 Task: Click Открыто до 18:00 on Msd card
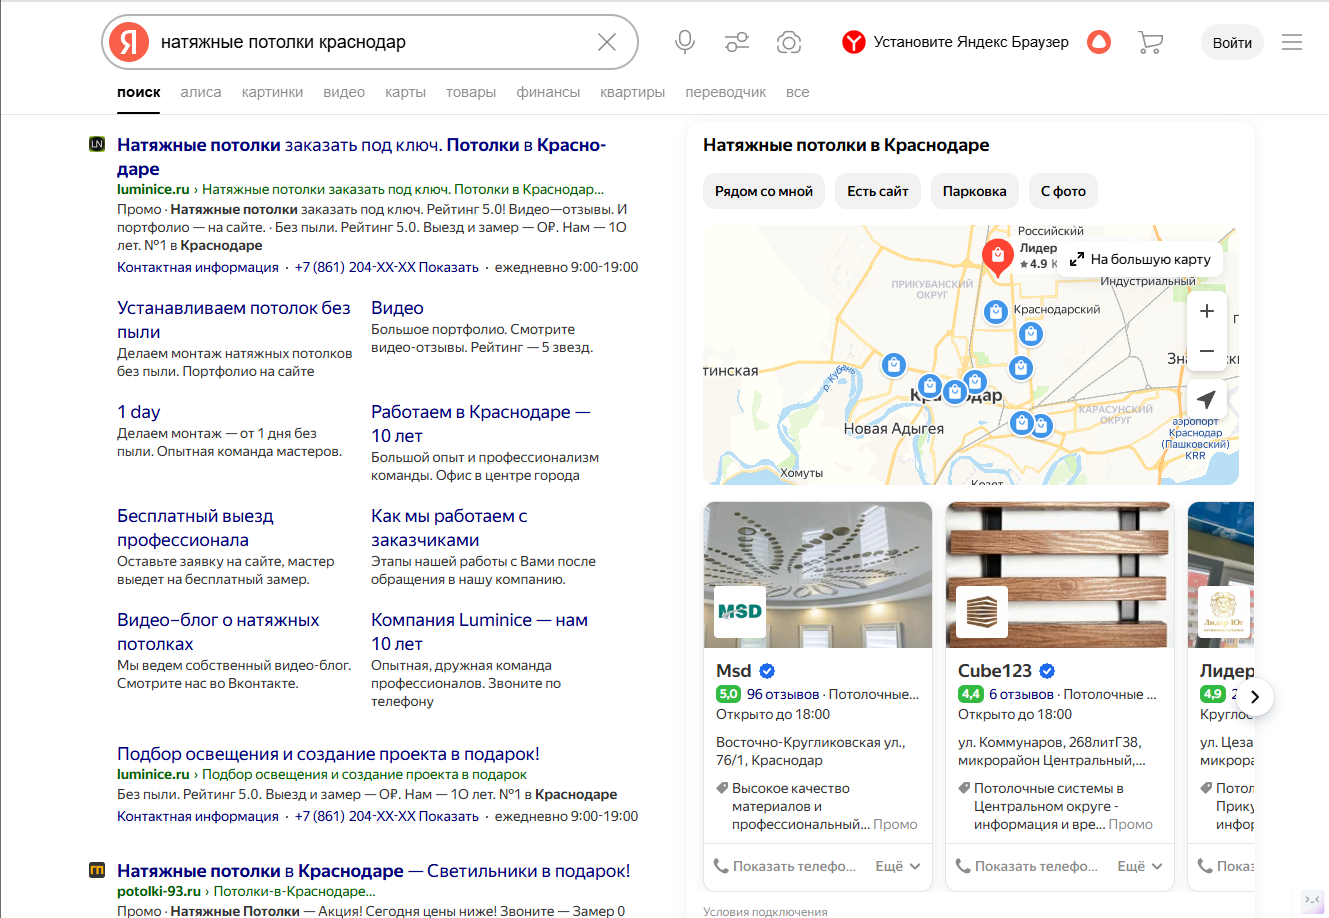point(773,714)
